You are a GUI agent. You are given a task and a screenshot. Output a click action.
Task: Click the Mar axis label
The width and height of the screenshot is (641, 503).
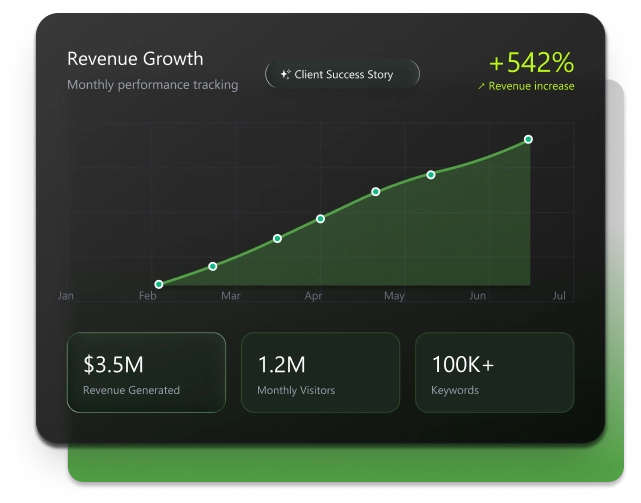231,296
